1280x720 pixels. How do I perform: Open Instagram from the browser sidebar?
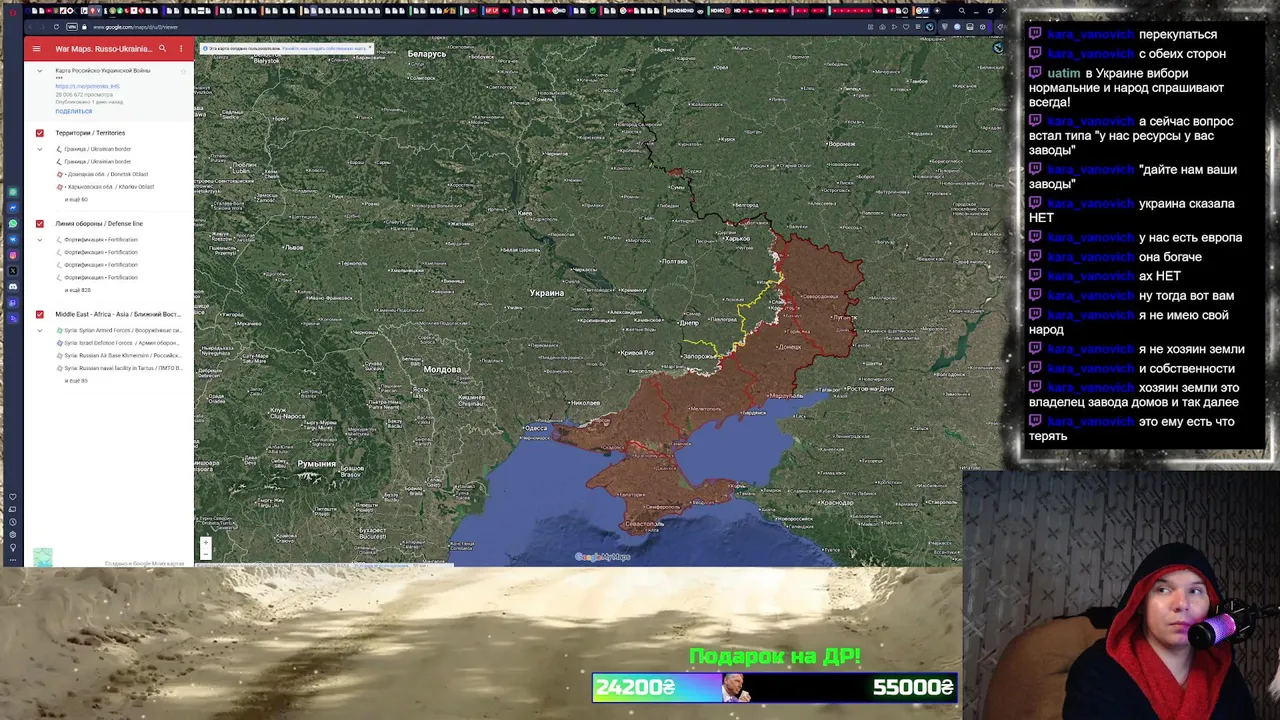coord(13,255)
